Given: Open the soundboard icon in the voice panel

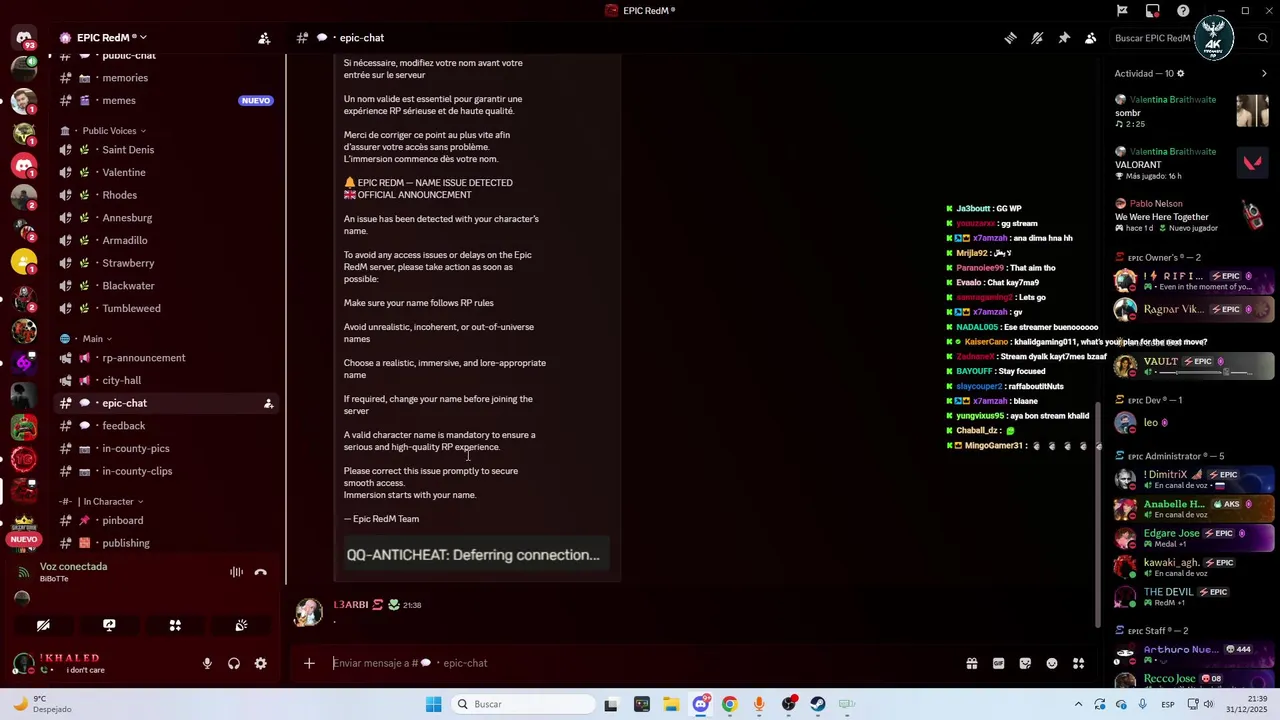Looking at the screenshot, I should (x=241, y=625).
